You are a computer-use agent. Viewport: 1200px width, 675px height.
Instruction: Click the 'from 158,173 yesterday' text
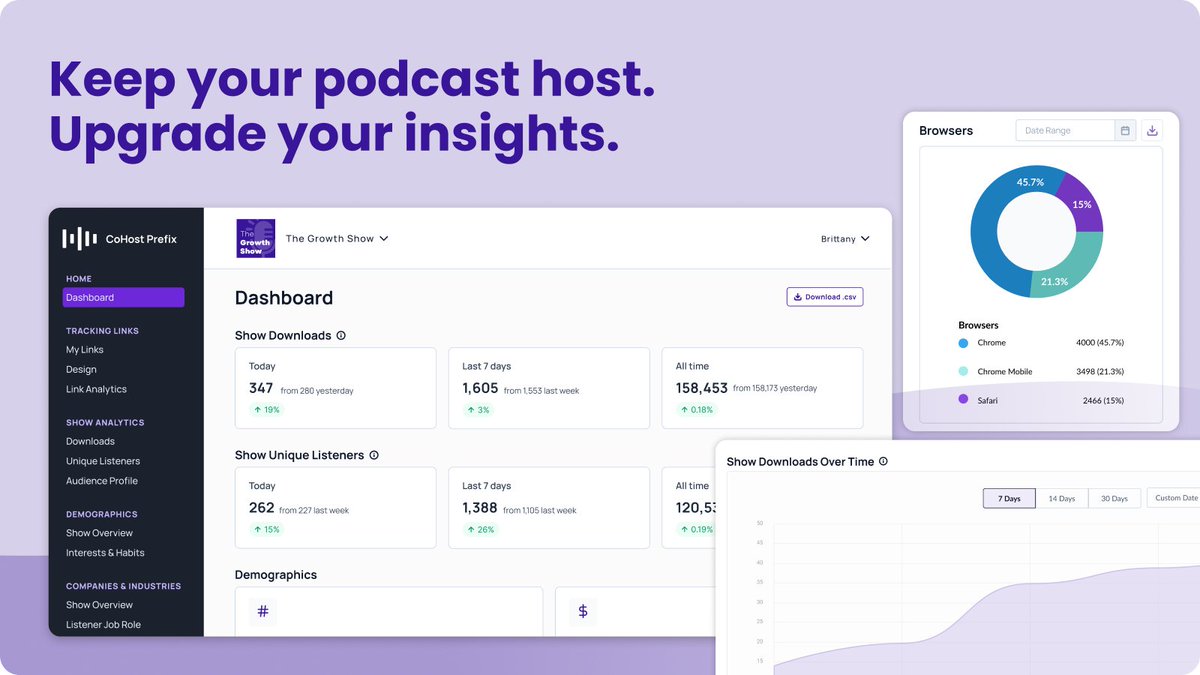[x=775, y=389]
